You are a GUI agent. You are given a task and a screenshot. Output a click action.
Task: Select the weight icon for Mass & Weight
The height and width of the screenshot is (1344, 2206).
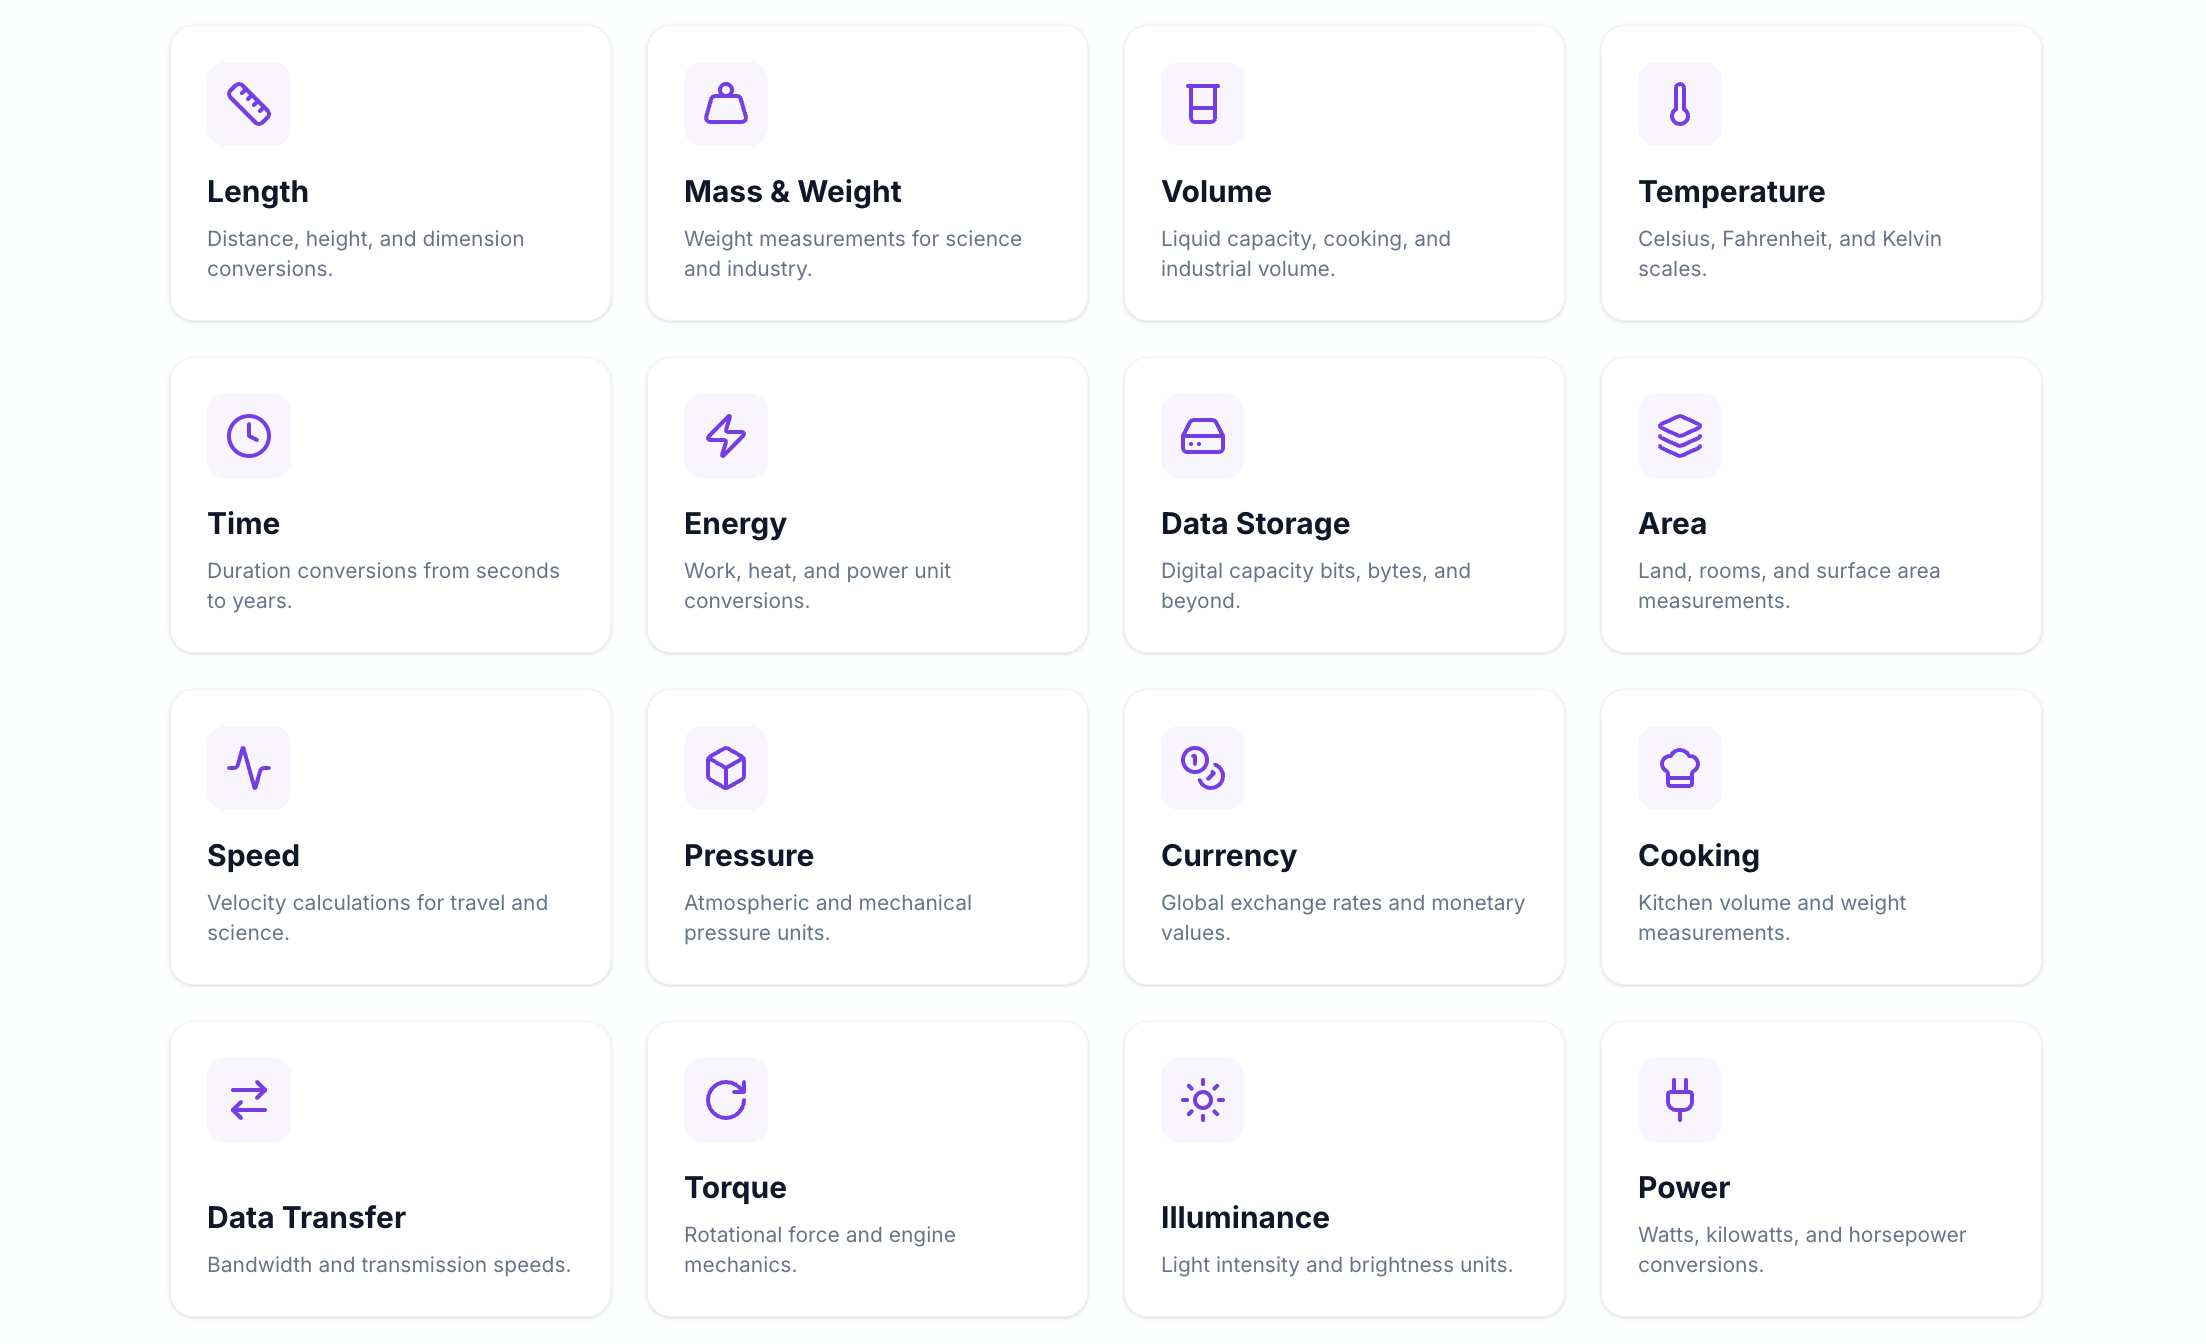point(725,103)
